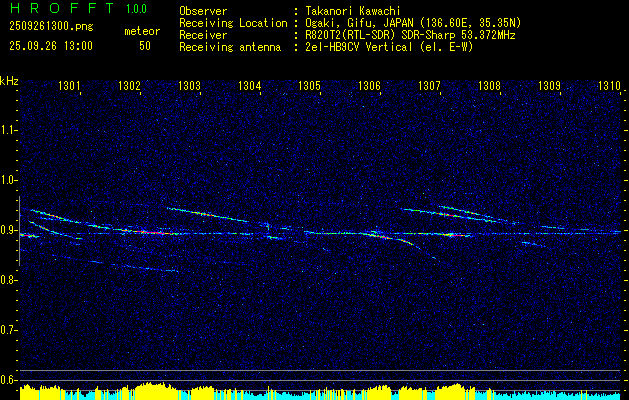Click the name Takanori Kawachi
Image resolution: width=629 pixels, height=400 pixels.
click(353, 11)
